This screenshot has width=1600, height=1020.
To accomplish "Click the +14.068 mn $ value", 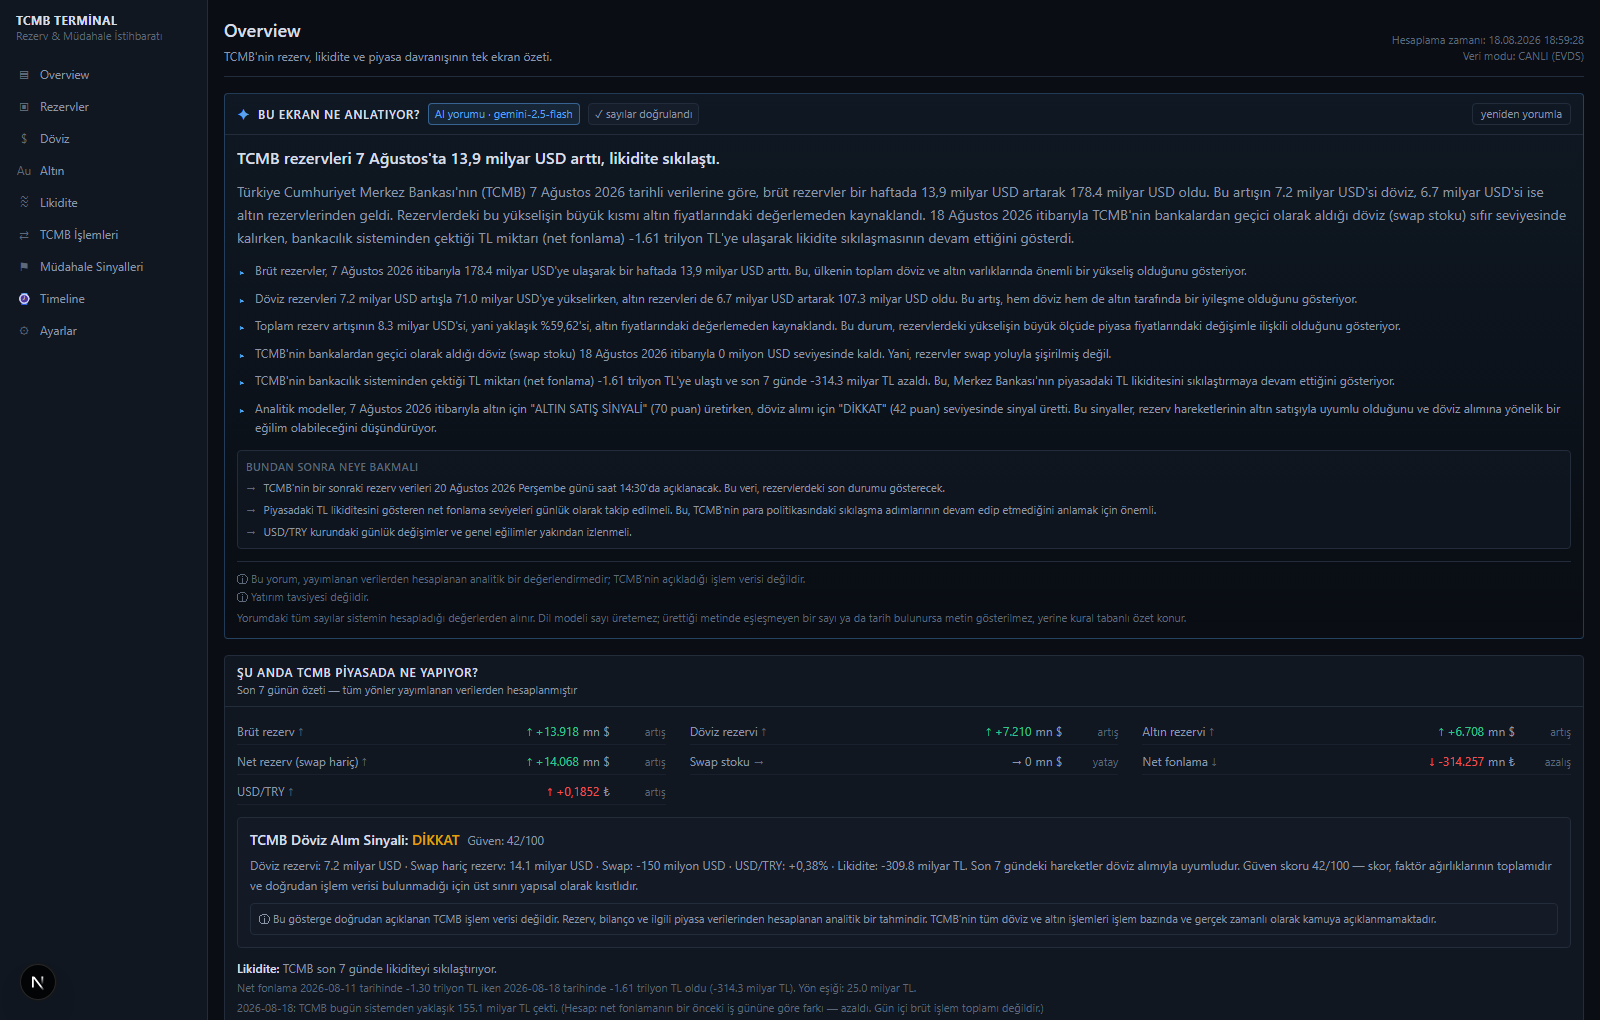I will click(x=568, y=762).
